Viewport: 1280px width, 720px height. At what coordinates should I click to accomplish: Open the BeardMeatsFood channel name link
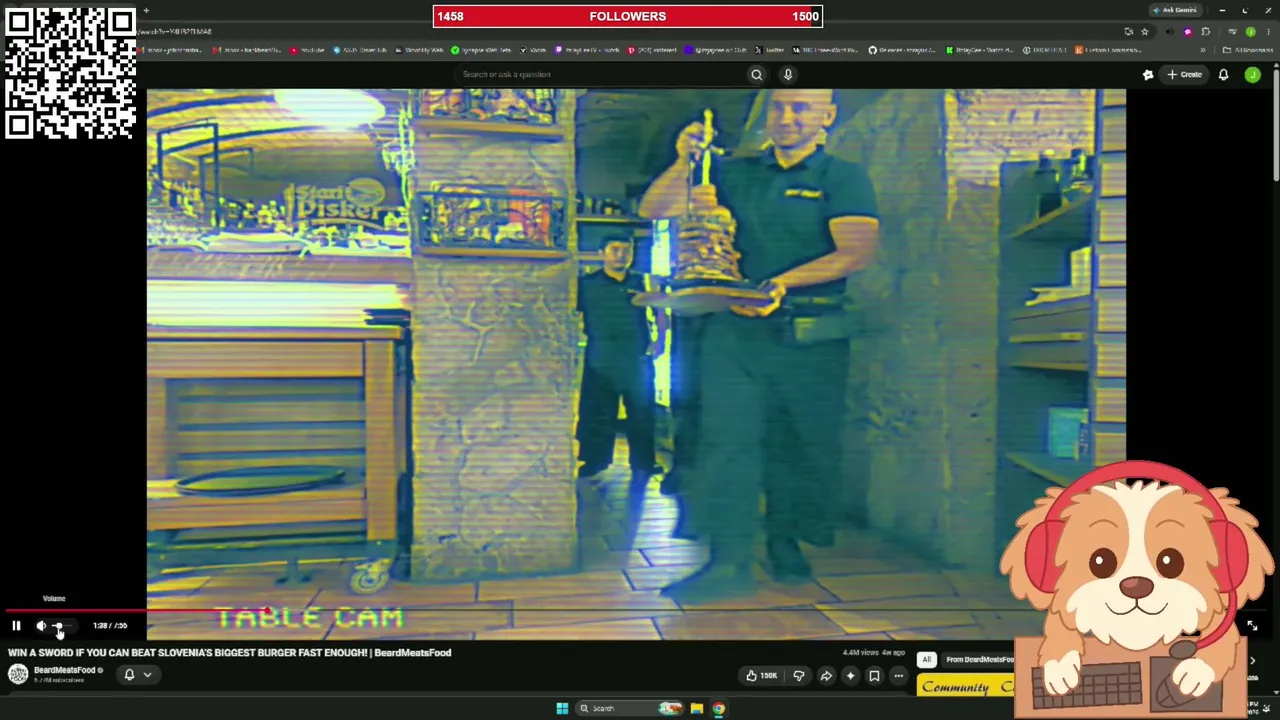(x=65, y=670)
